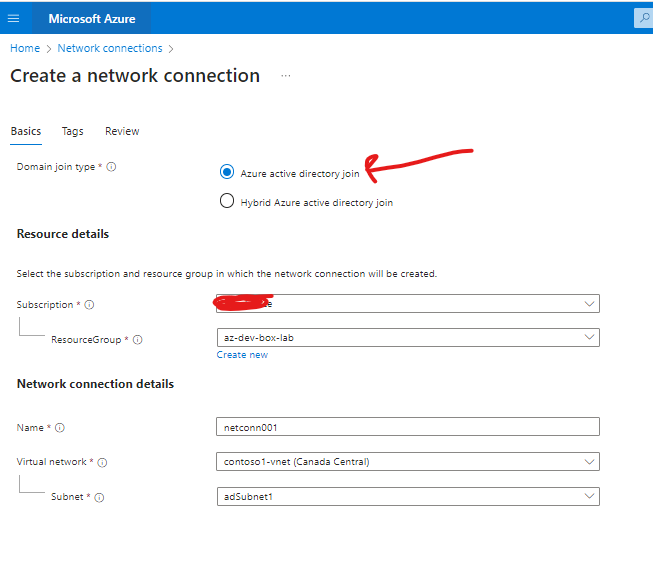
Task: Open the ResourceGroup az-dev-box-lab dropdown
Action: pos(408,338)
